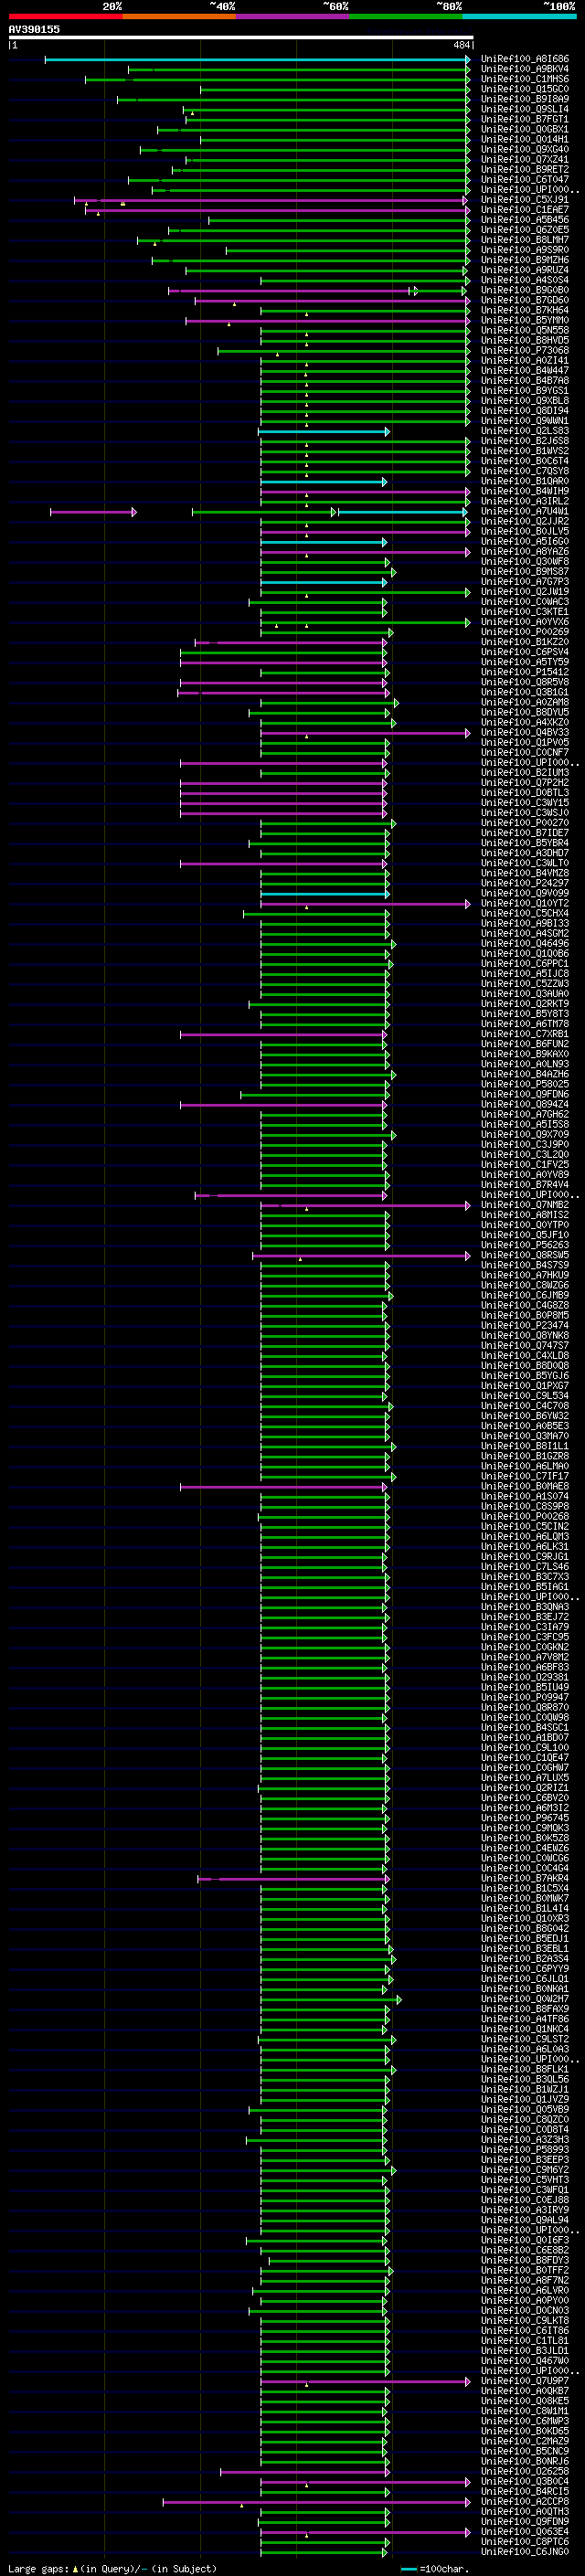Open hit UniRef100_A9BKV4
Image resolution: width=585 pixels, height=2576 pixels.
525,69
